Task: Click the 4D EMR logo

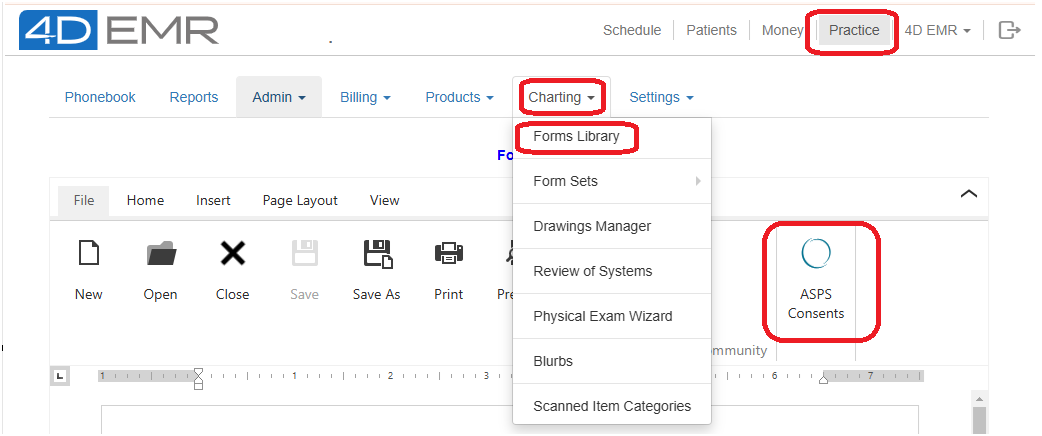Action: pos(120,30)
